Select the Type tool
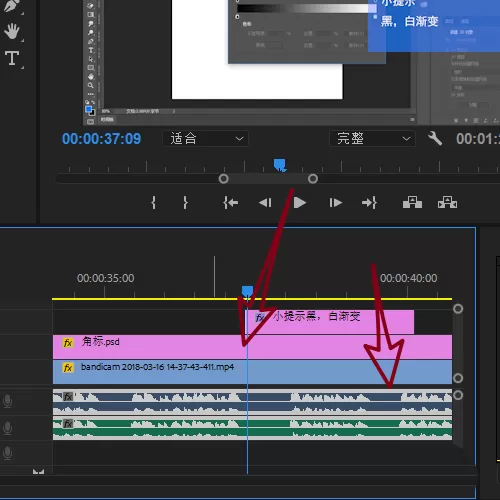This screenshot has height=500, width=500. click(x=12, y=58)
